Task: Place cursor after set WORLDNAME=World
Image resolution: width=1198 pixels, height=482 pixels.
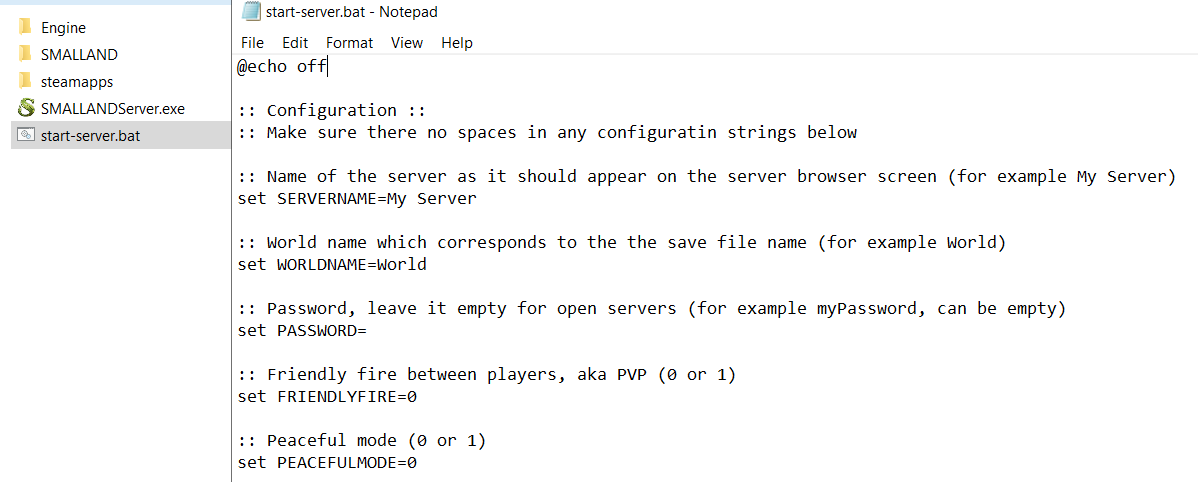Action: tap(427, 265)
